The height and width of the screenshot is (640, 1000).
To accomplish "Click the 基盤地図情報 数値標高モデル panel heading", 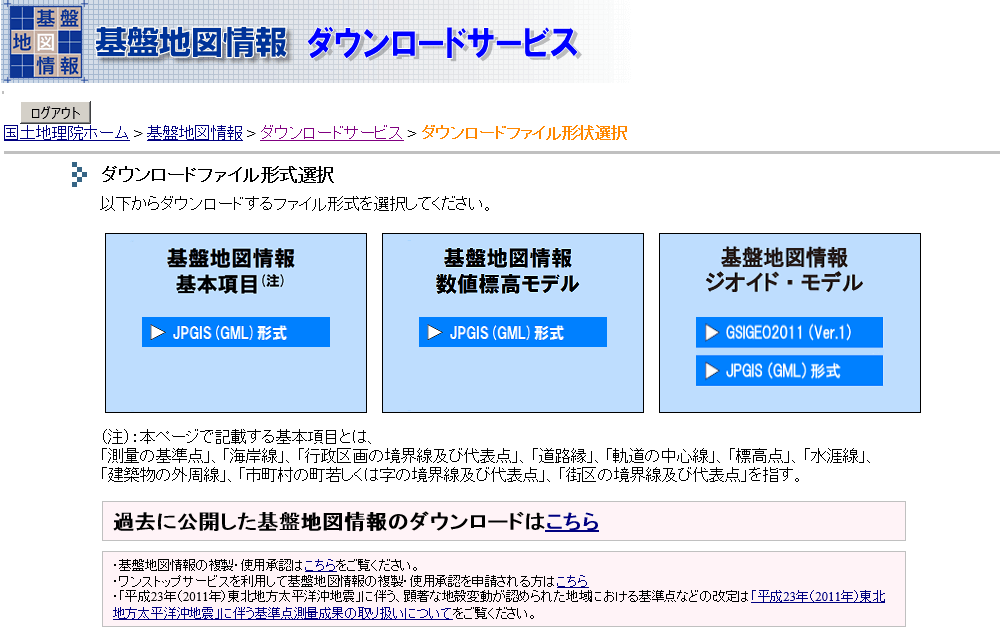I will point(508,271).
